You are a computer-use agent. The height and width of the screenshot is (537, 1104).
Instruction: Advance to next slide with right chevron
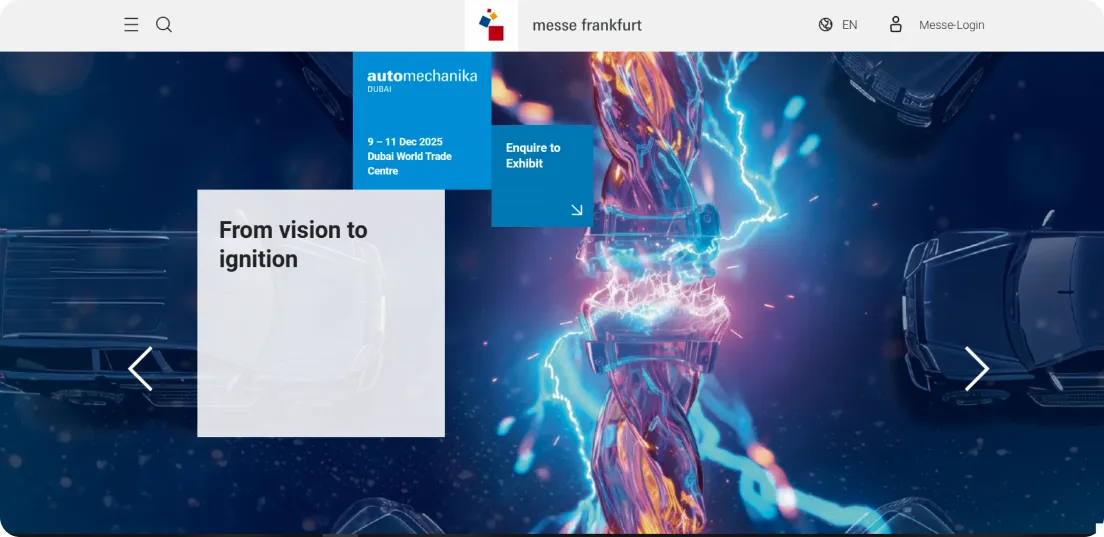coord(976,369)
